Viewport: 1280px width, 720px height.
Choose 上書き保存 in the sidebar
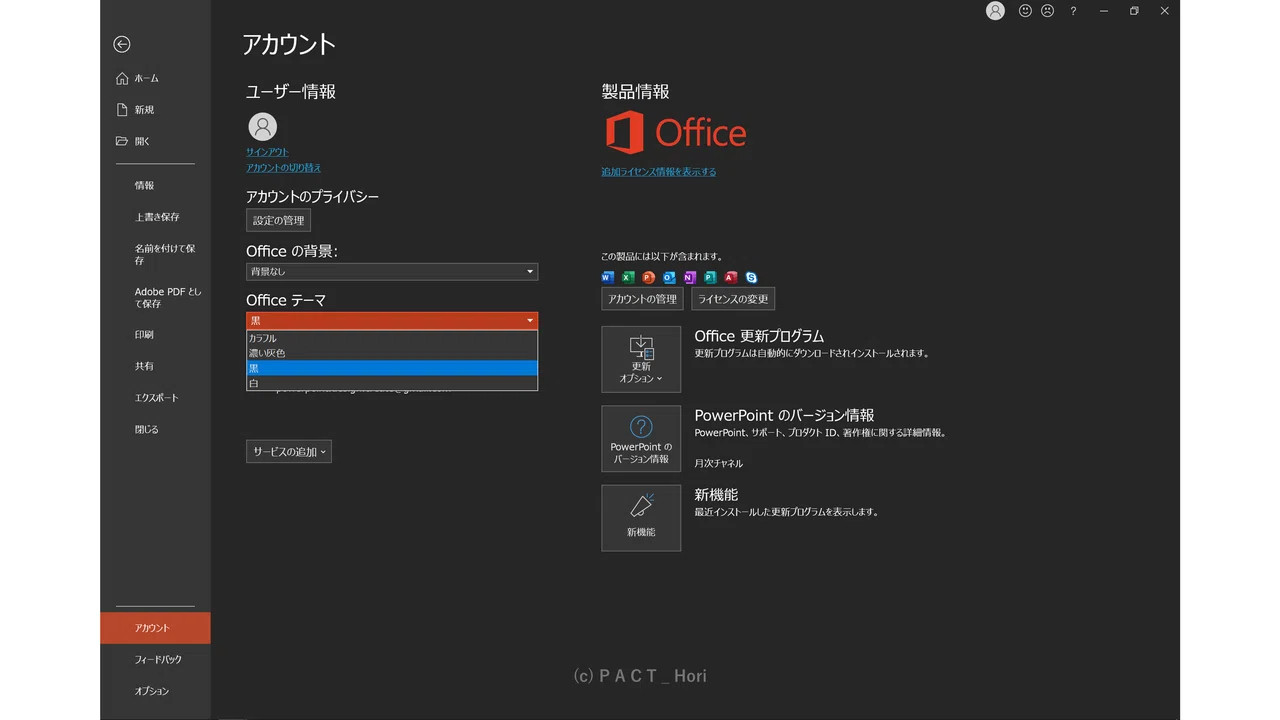point(155,217)
